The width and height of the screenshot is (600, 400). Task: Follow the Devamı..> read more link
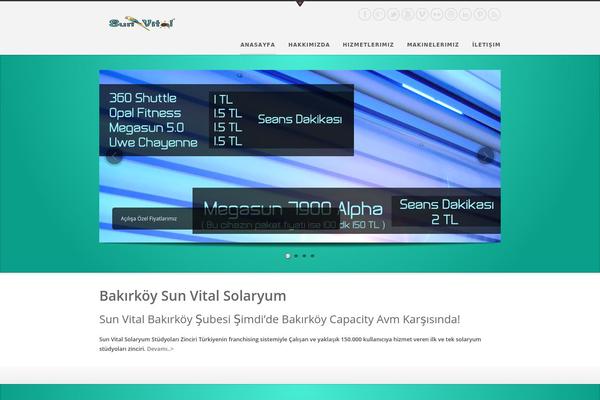point(160,349)
